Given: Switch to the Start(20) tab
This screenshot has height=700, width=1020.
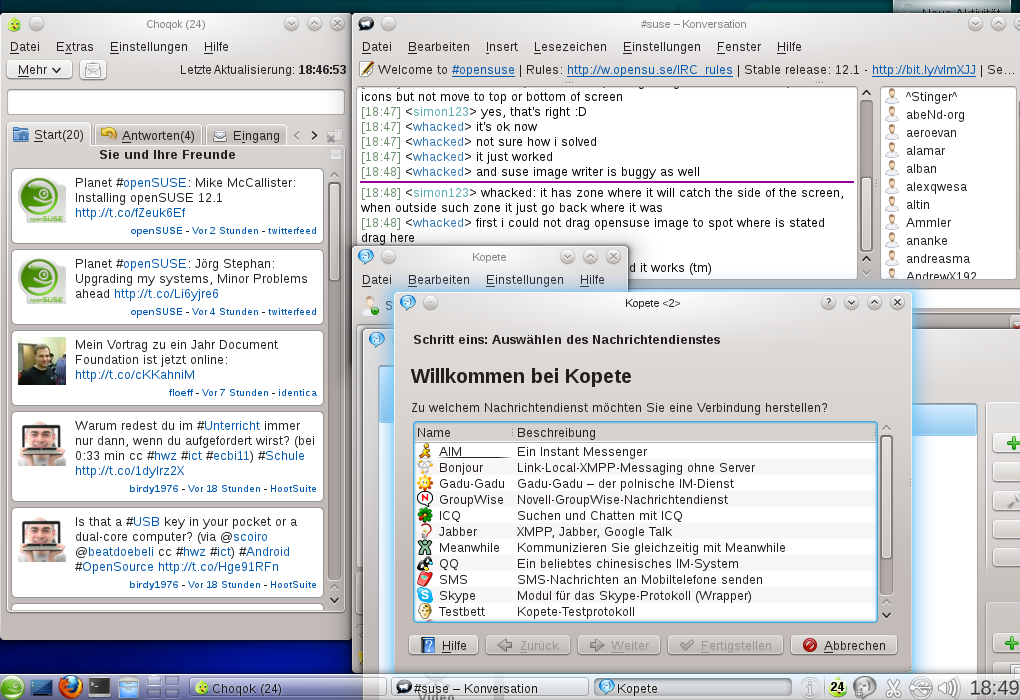Looking at the screenshot, I should click(49, 135).
